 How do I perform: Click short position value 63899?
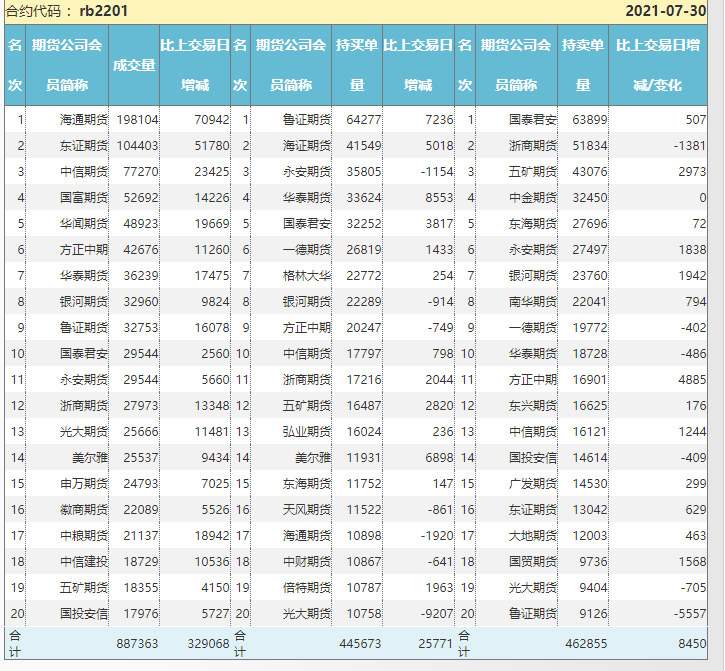click(x=590, y=120)
